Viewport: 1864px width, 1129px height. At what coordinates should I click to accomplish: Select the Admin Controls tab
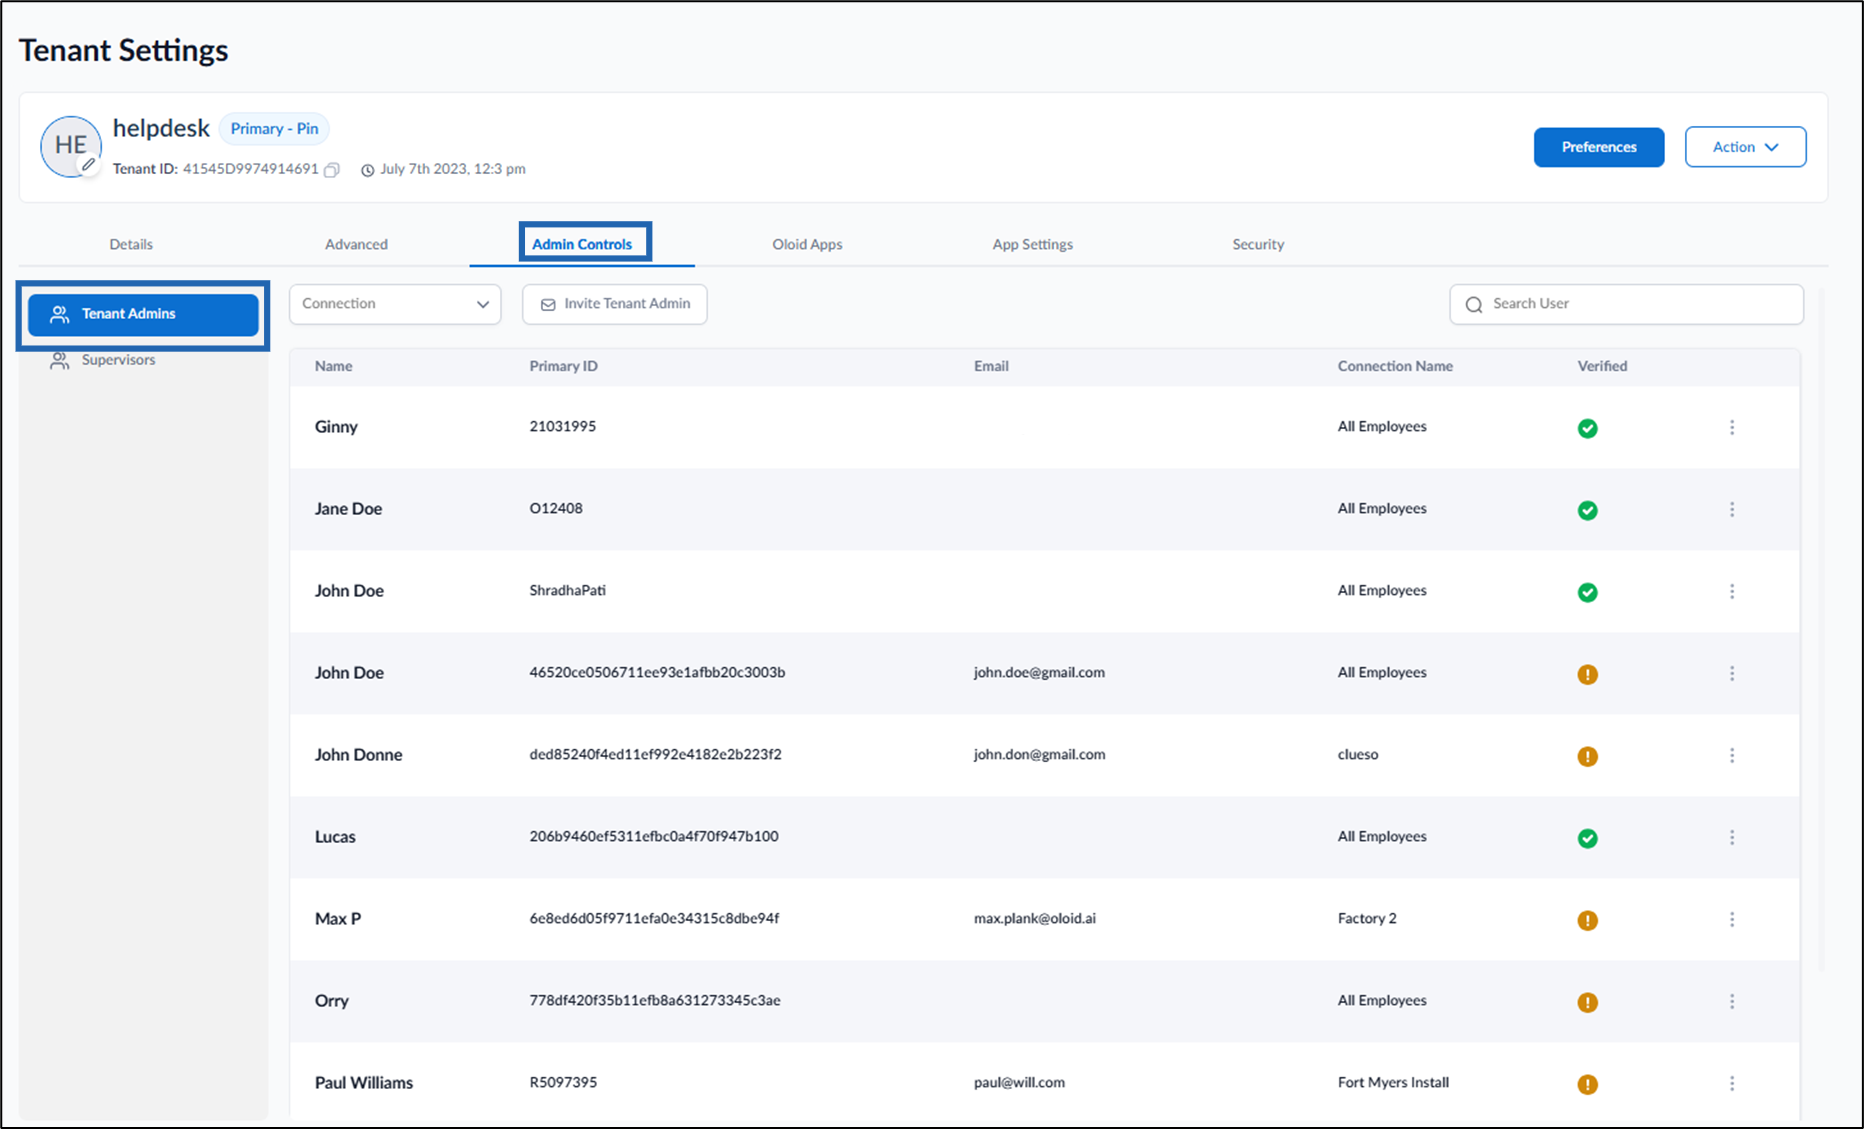click(582, 244)
